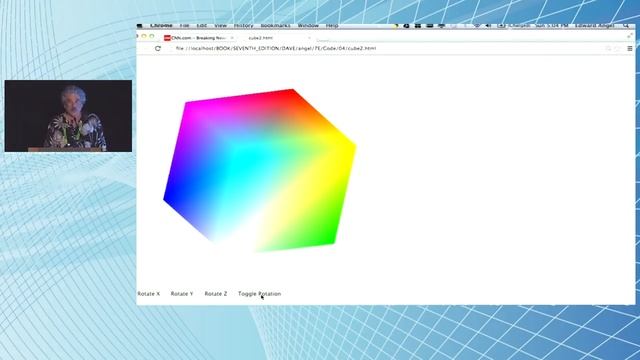Viewport: 640px width, 360px height.
Task: Open the Window menu
Action: 308,25
